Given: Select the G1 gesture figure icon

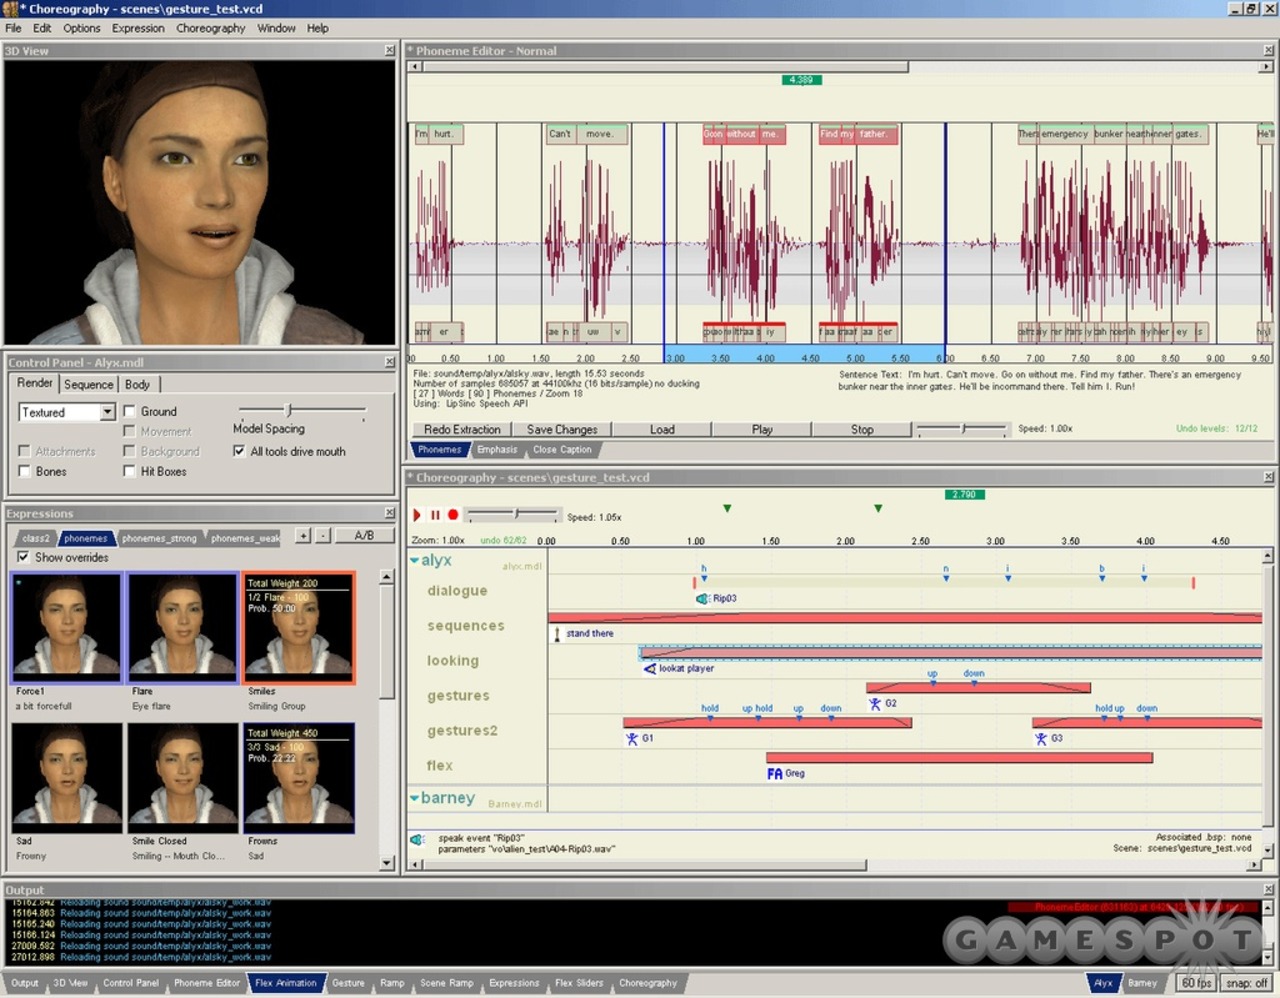Looking at the screenshot, I should point(632,739).
